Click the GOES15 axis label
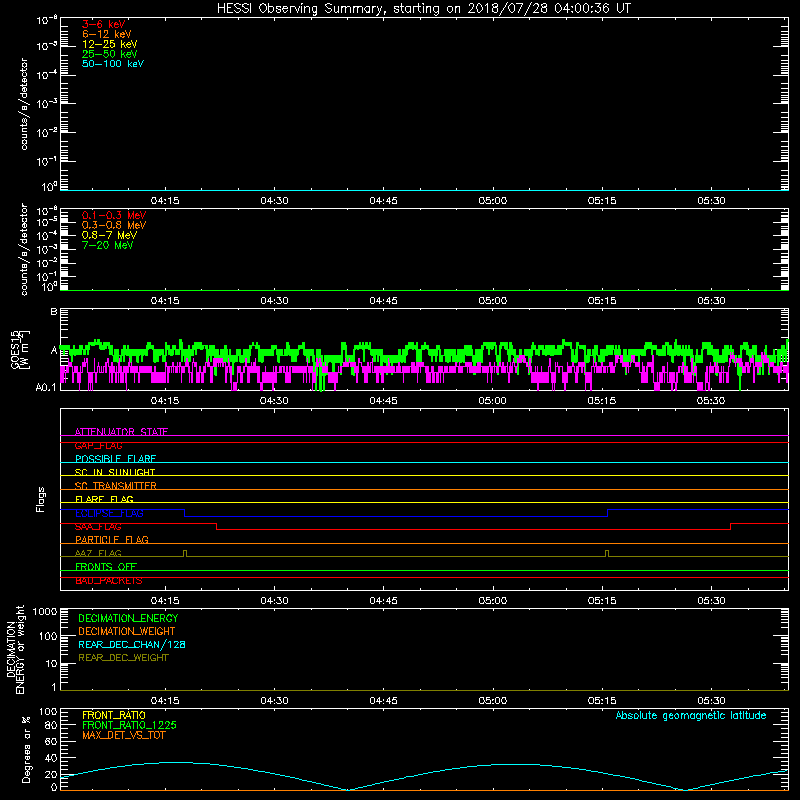800x800 pixels. coord(15,349)
